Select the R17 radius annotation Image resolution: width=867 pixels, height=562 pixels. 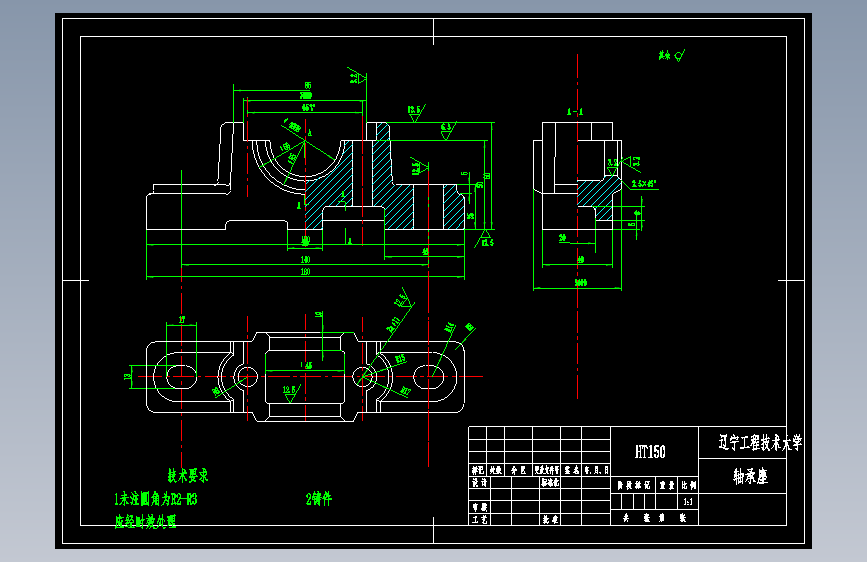405,391
